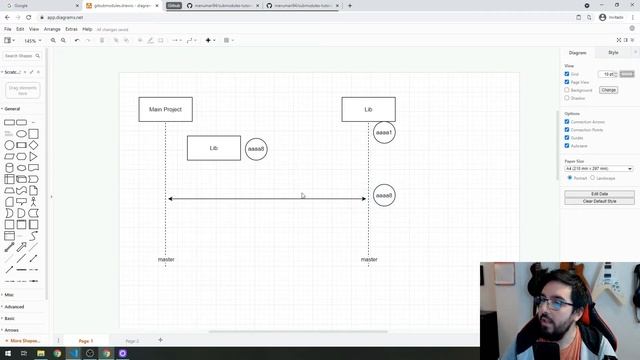Select the triangle shape in General palette
Image resolution: width=640 pixels, height=360 pixels.
tap(33, 156)
